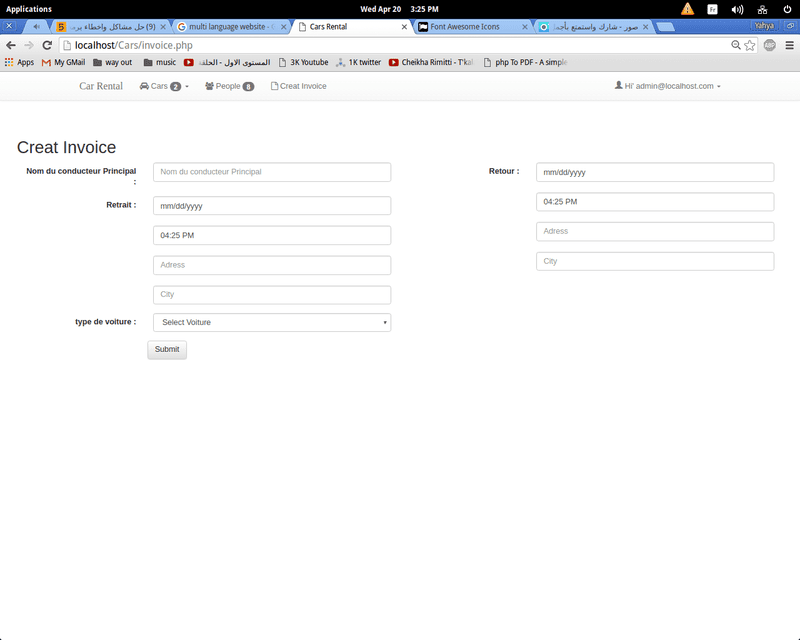Close the multi language website tab
Image resolution: width=800 pixels, height=640 pixels.
(284, 27)
